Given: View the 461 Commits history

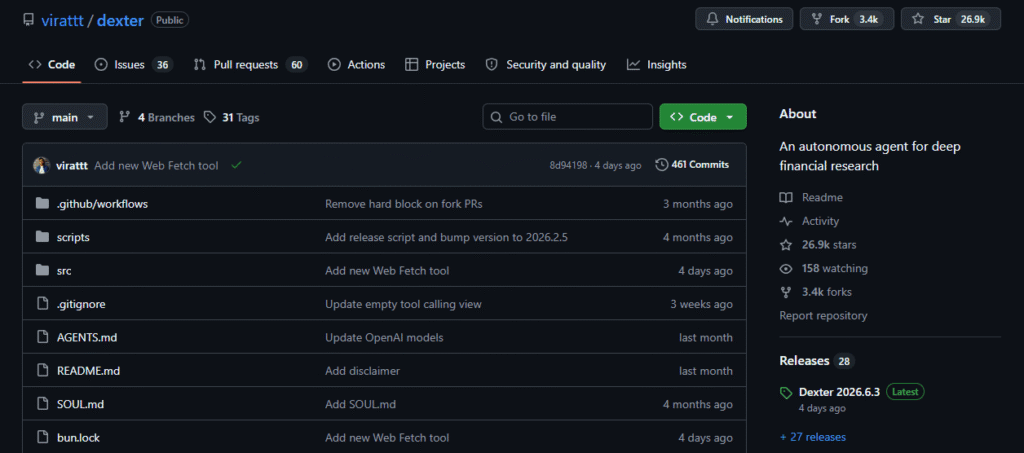Looking at the screenshot, I should (692, 164).
